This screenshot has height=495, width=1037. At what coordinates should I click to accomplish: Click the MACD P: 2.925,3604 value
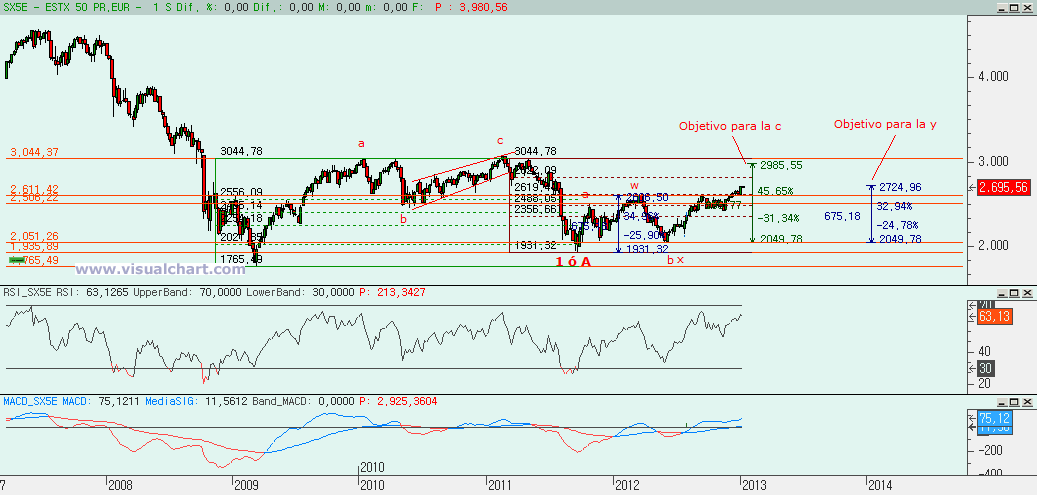click(398, 402)
